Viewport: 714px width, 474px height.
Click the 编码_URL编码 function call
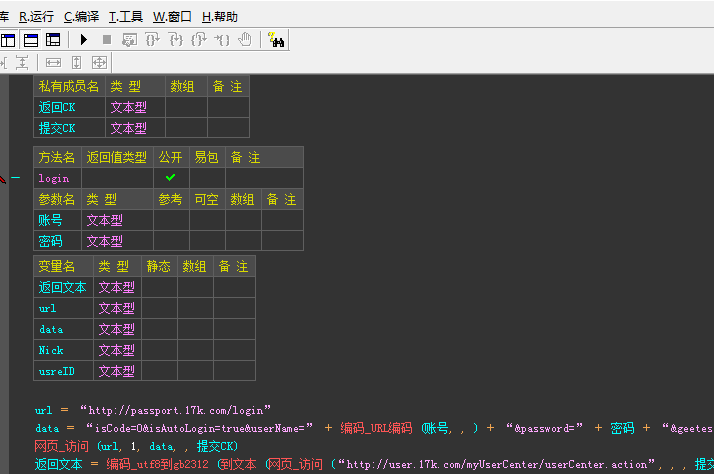coord(376,428)
